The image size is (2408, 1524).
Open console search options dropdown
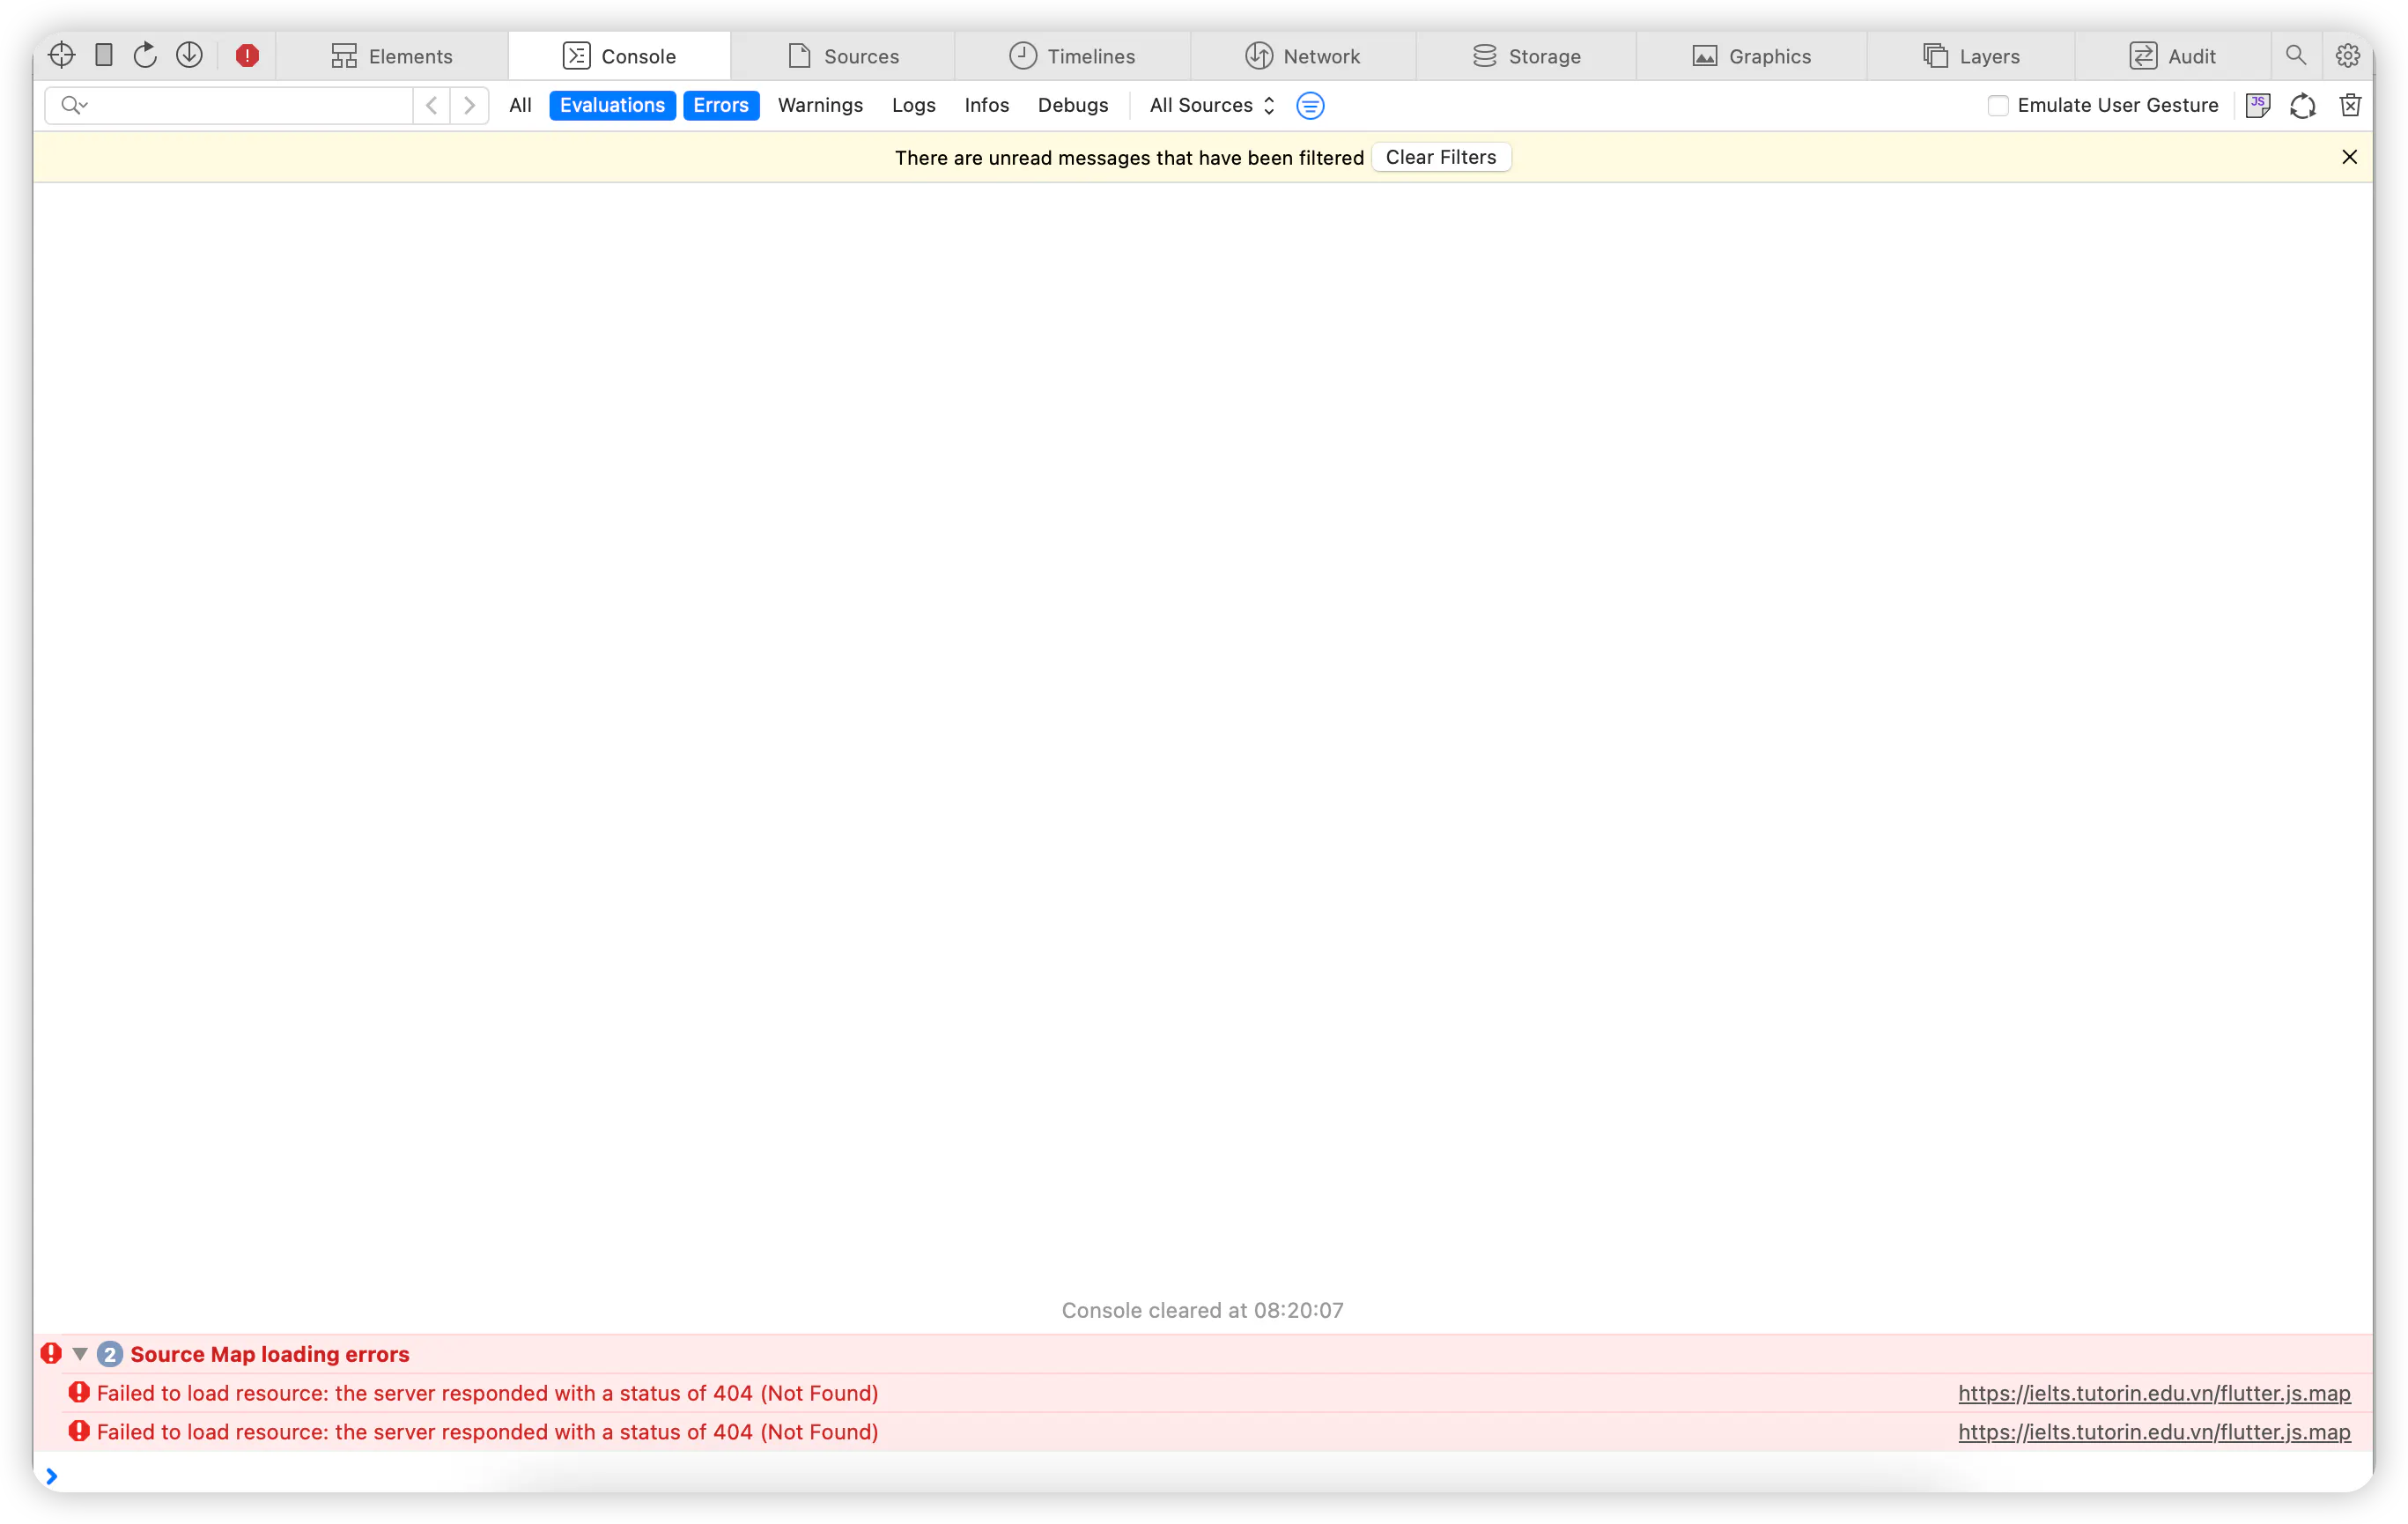pyautogui.click(x=74, y=105)
